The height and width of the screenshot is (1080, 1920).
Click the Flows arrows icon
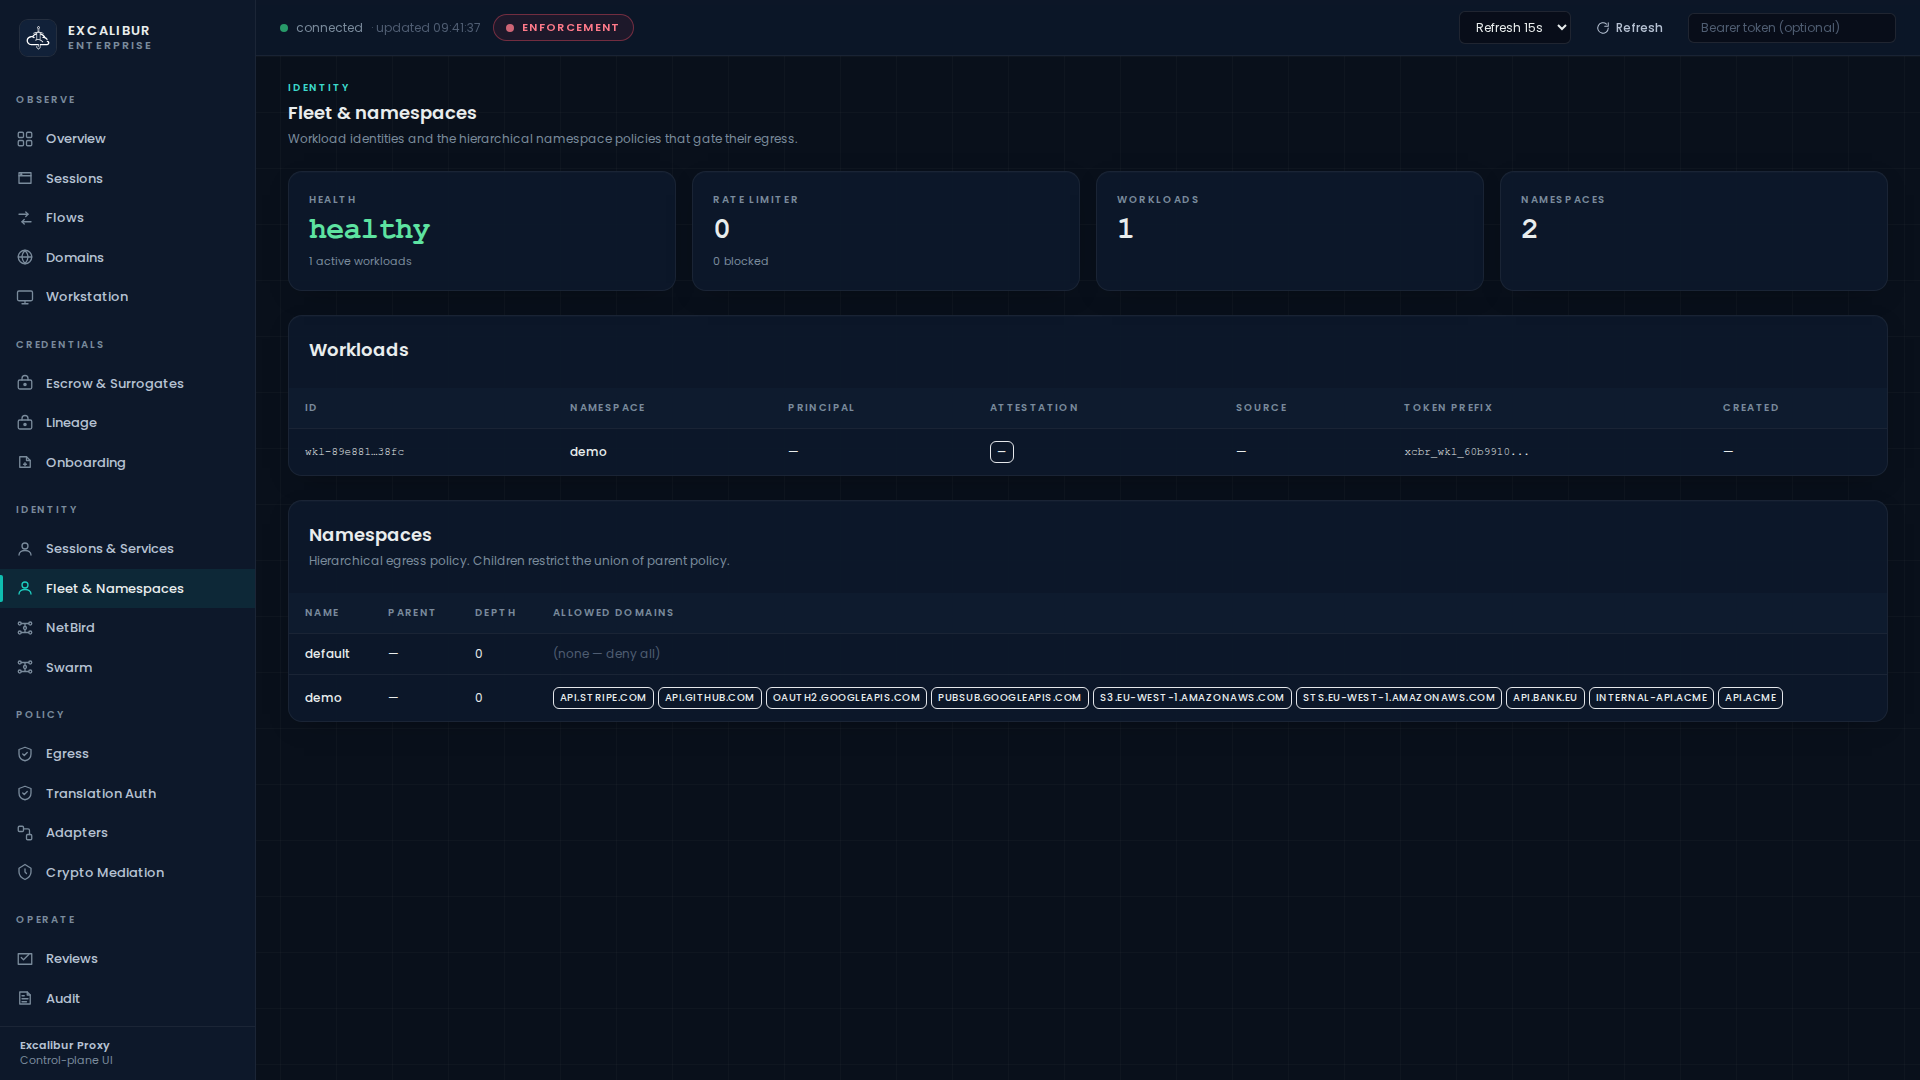tap(25, 218)
